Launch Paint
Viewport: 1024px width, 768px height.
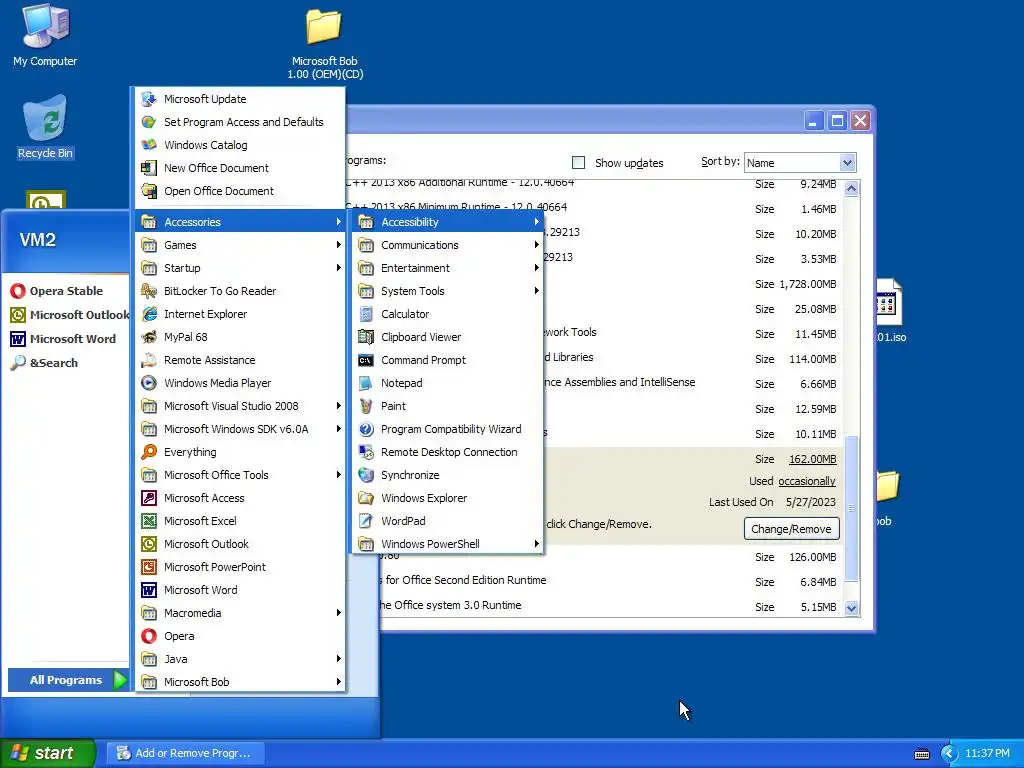pos(448,406)
